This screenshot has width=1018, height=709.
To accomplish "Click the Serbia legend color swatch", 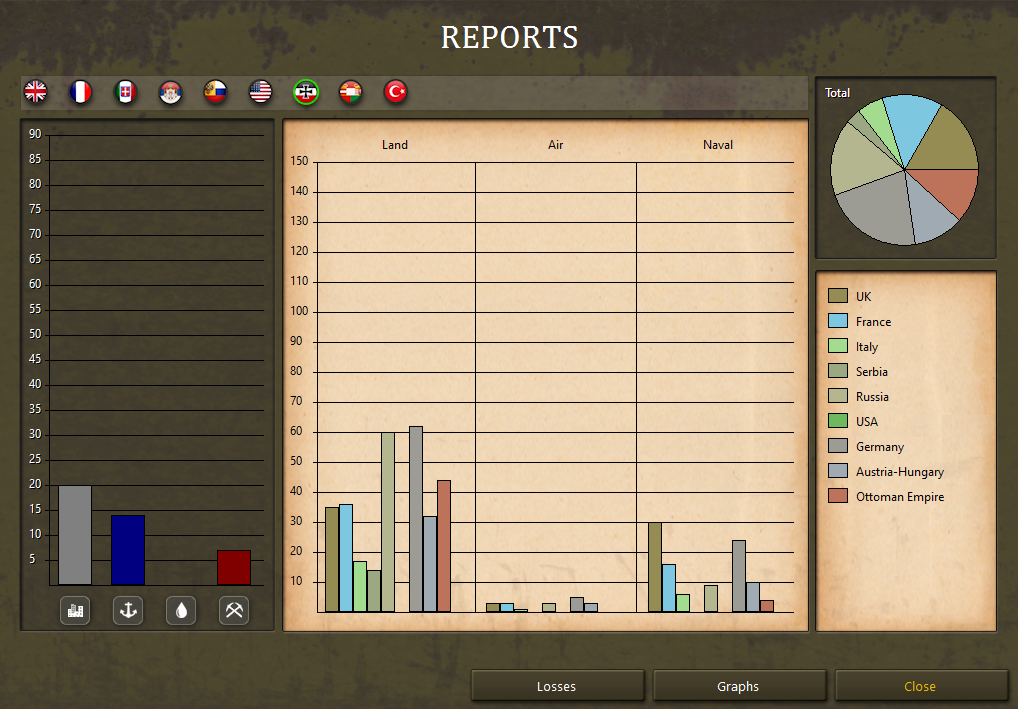I will pos(838,371).
